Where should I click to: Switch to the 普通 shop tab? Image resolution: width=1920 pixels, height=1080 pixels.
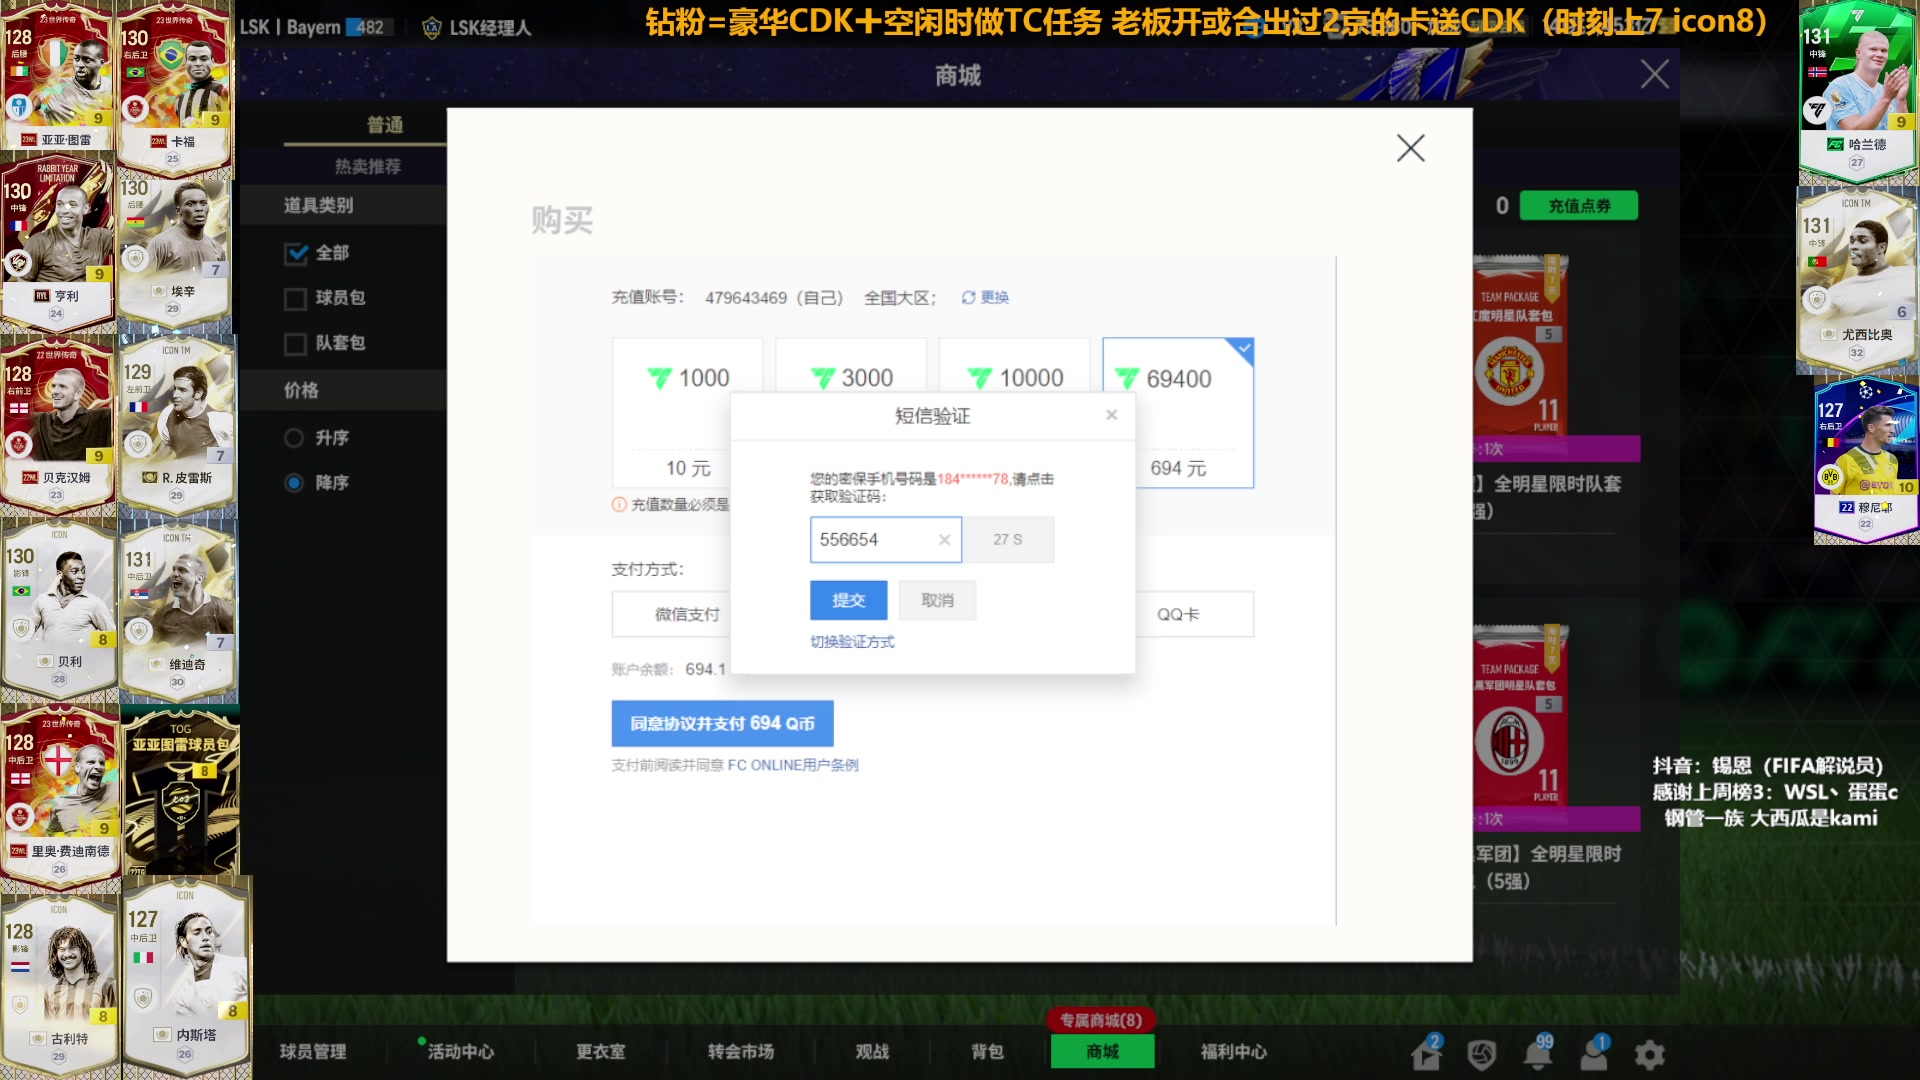pos(385,125)
